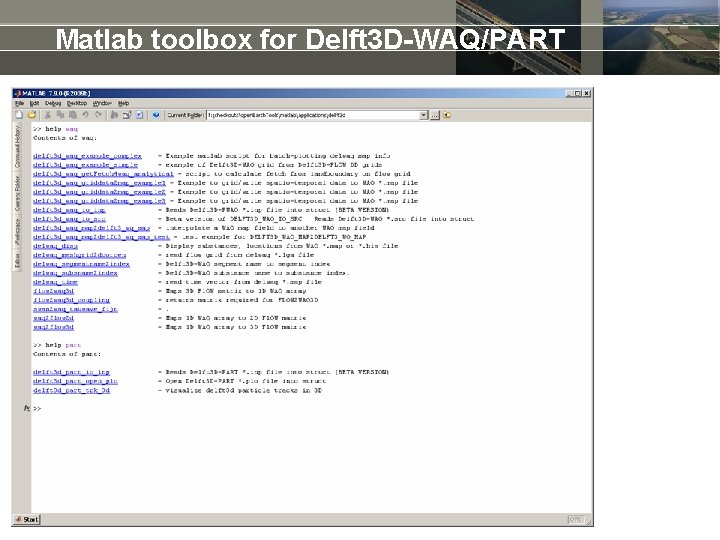Undo using the toolbar arrow icon
This screenshot has height=540, width=720.
(85, 115)
